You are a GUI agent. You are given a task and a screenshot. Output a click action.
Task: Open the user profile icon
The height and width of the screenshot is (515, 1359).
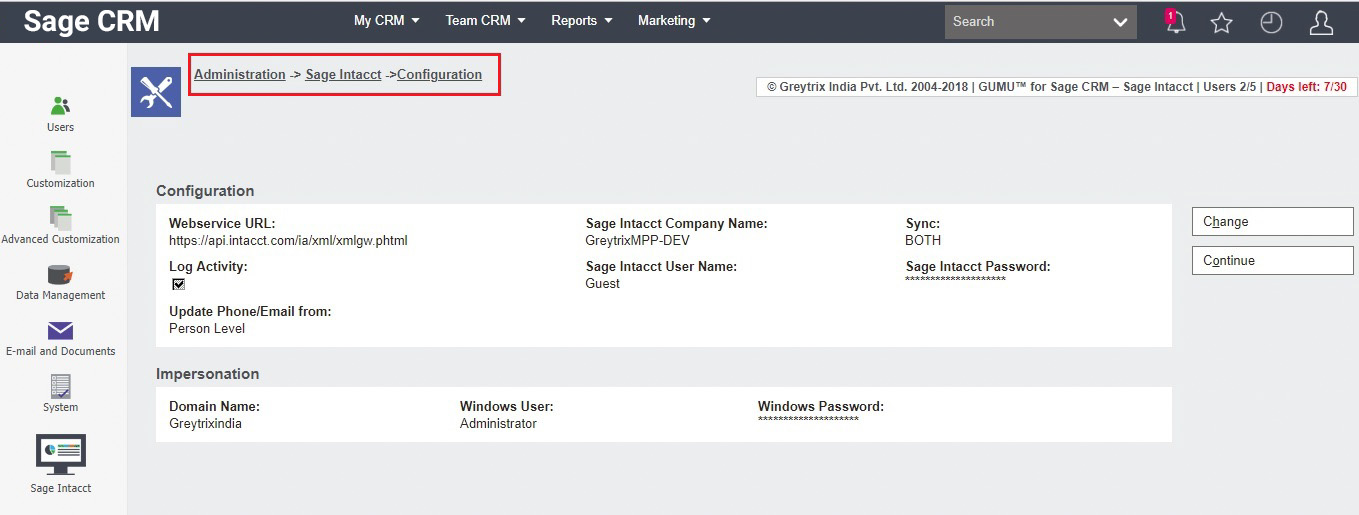[x=1321, y=23]
